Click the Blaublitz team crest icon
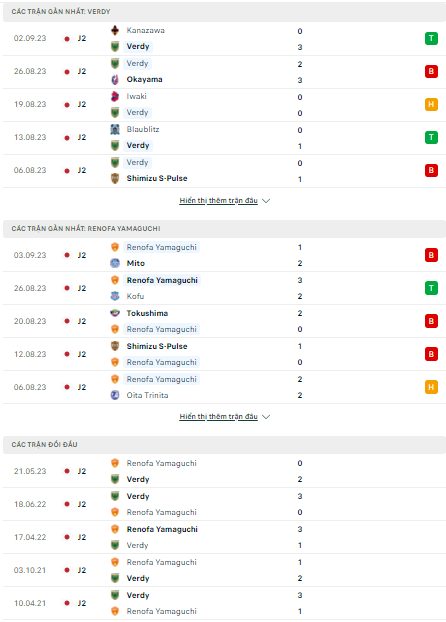 [x=115, y=129]
